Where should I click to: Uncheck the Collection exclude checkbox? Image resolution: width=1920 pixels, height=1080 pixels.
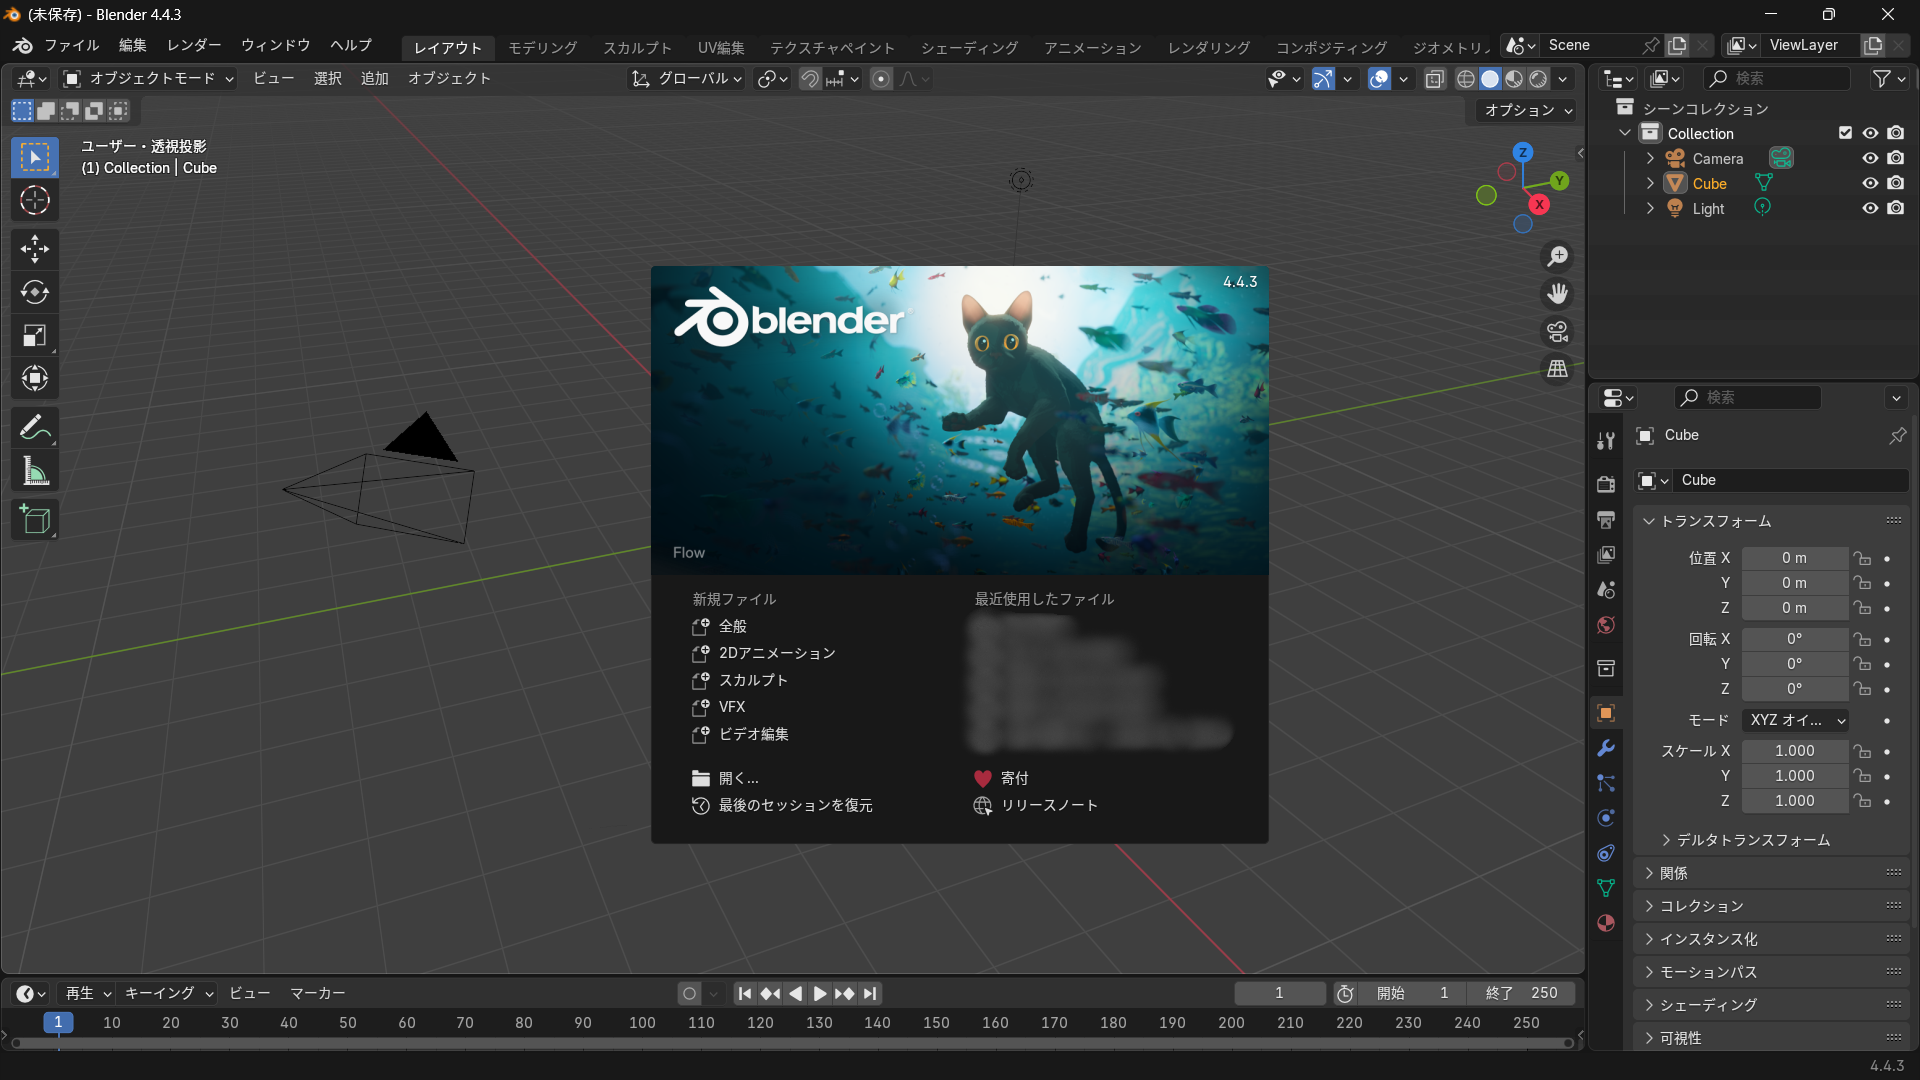1845,133
